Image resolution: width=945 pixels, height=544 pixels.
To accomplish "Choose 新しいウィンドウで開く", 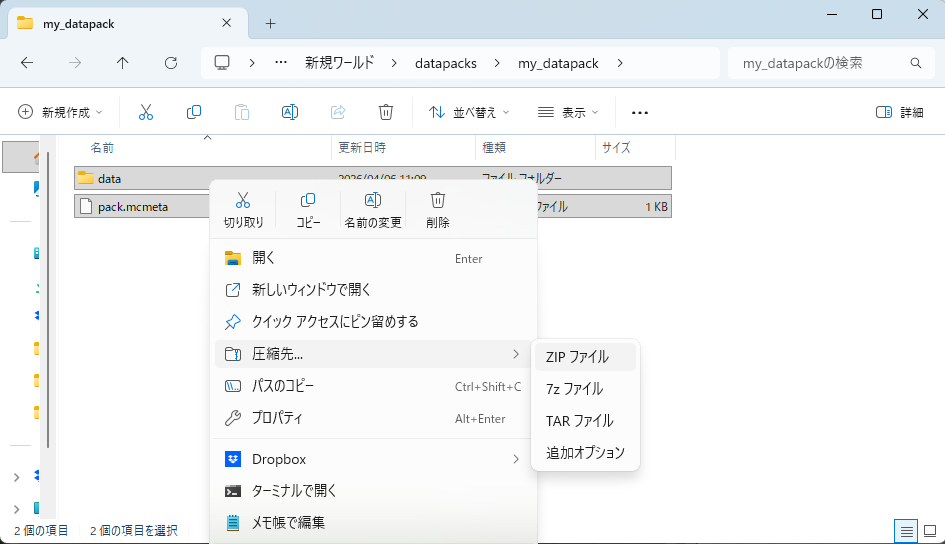I will point(373,290).
